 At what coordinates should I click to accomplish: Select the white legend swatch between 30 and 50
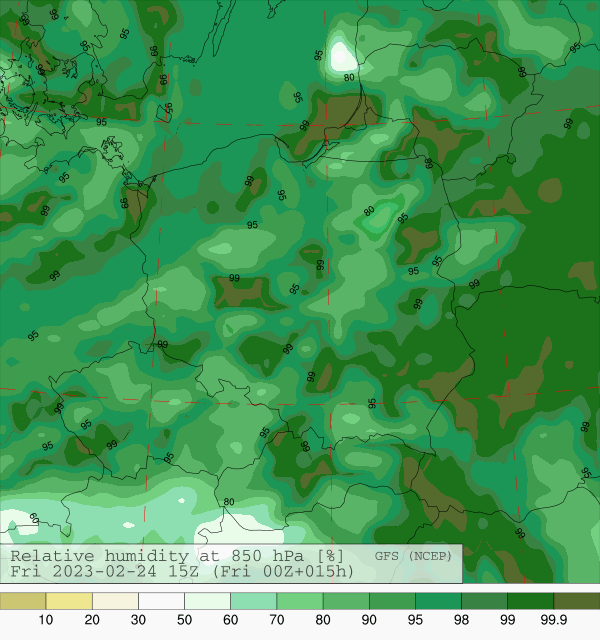click(161, 601)
